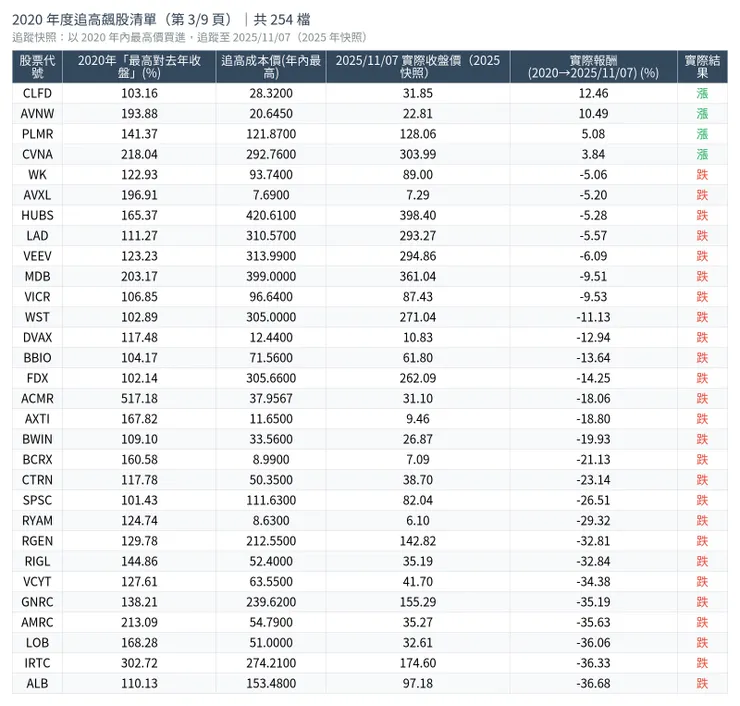Select the WST ticker cell
Image resolution: width=740 pixels, height=706 pixels.
(x=37, y=317)
